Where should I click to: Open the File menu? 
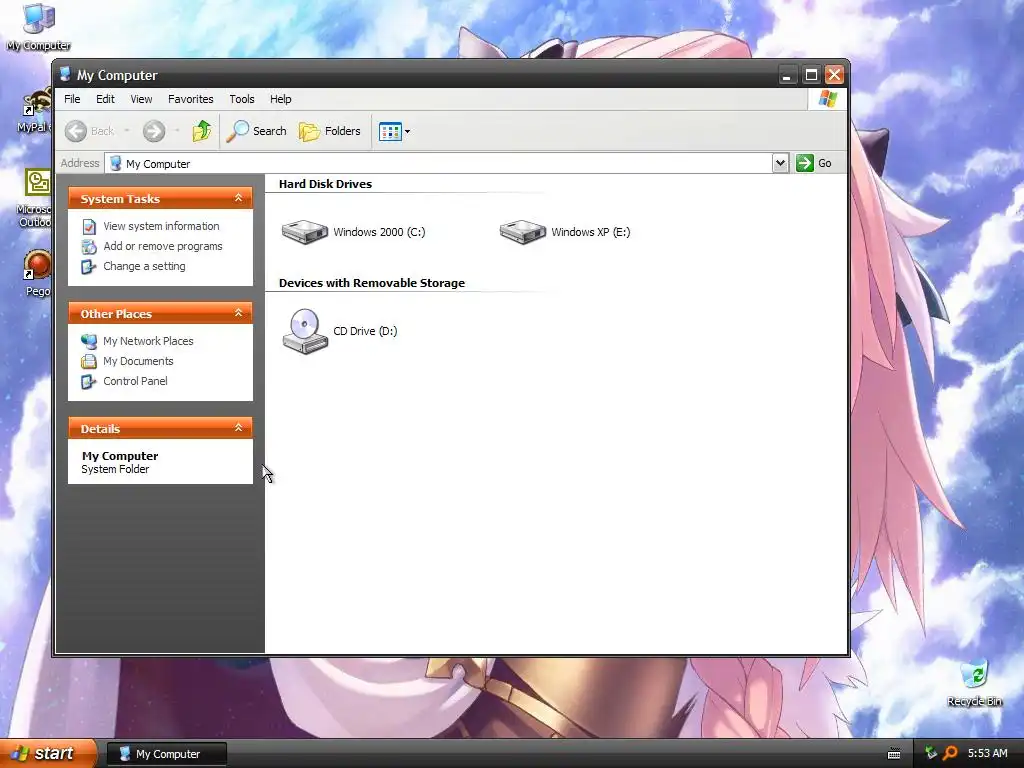(72, 99)
